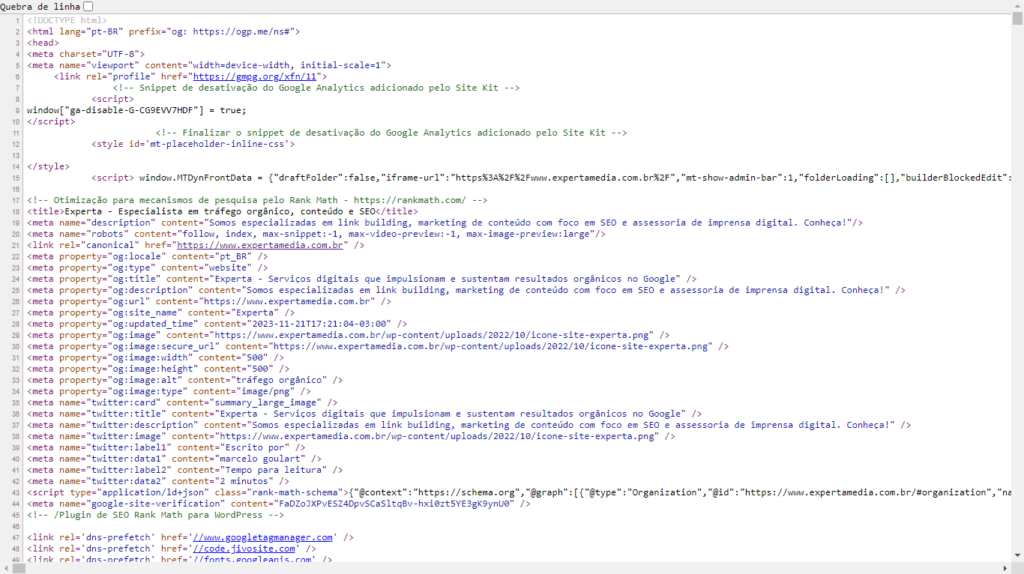Click the og:type website meta line
The width and height of the screenshot is (1024, 574).
pos(148,268)
